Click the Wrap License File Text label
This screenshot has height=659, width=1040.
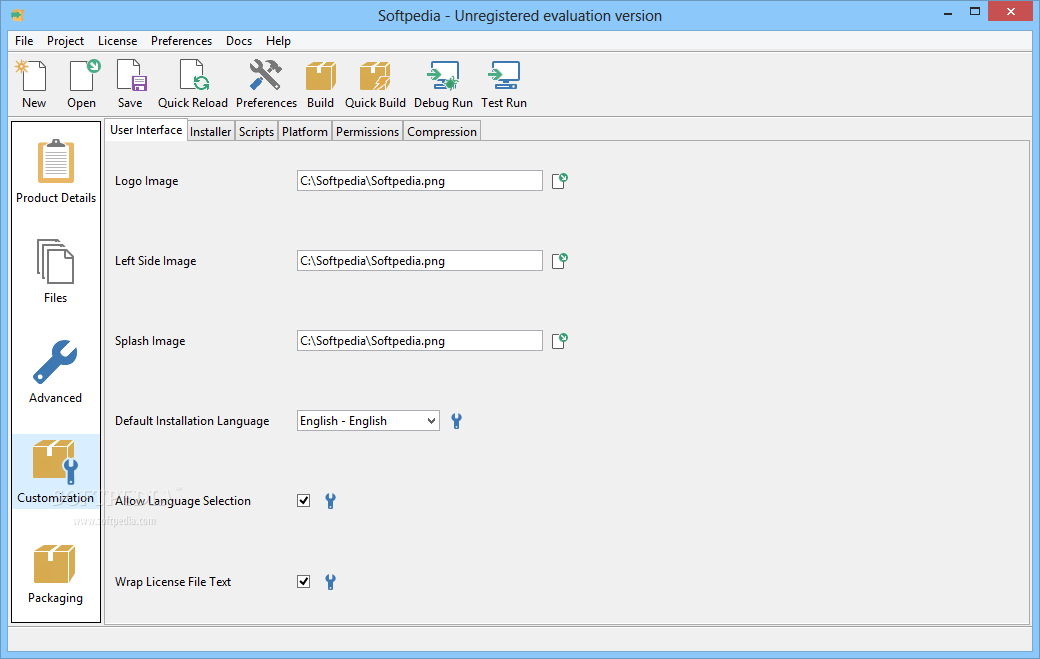coord(172,581)
